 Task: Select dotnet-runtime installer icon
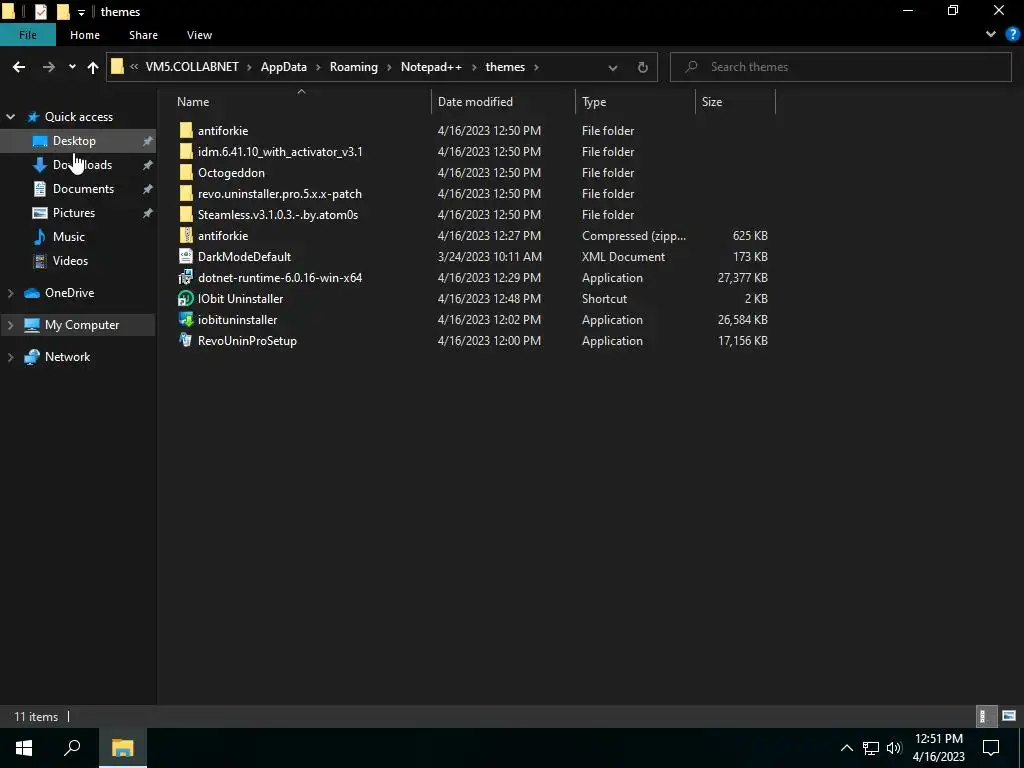click(x=186, y=277)
